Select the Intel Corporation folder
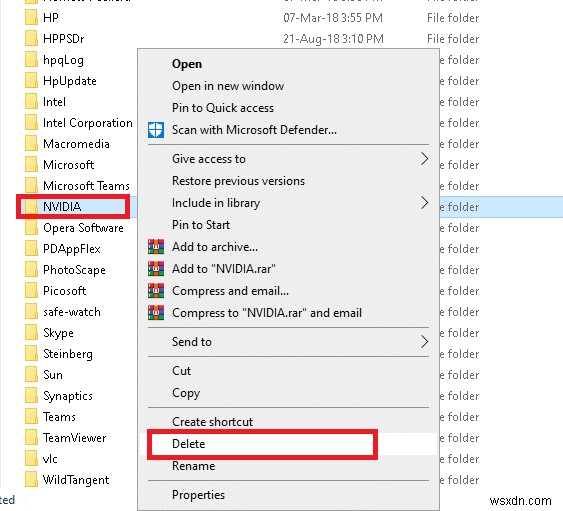Image resolution: width=563 pixels, height=511 pixels. [x=79, y=123]
